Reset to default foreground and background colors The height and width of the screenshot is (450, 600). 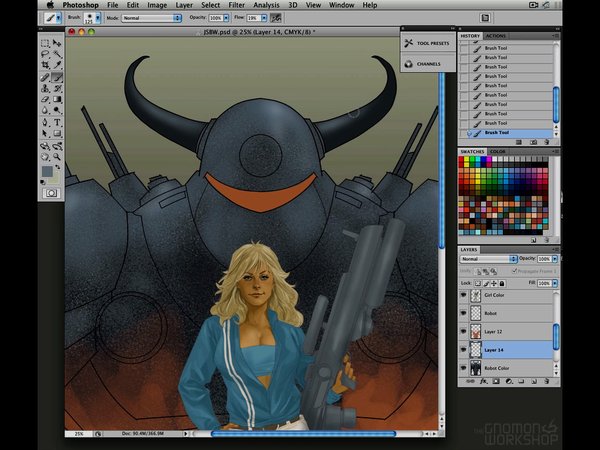tap(42, 183)
